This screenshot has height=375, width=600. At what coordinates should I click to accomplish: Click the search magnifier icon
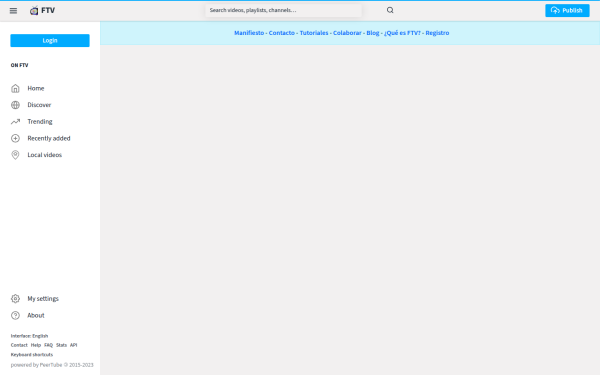pyautogui.click(x=390, y=10)
